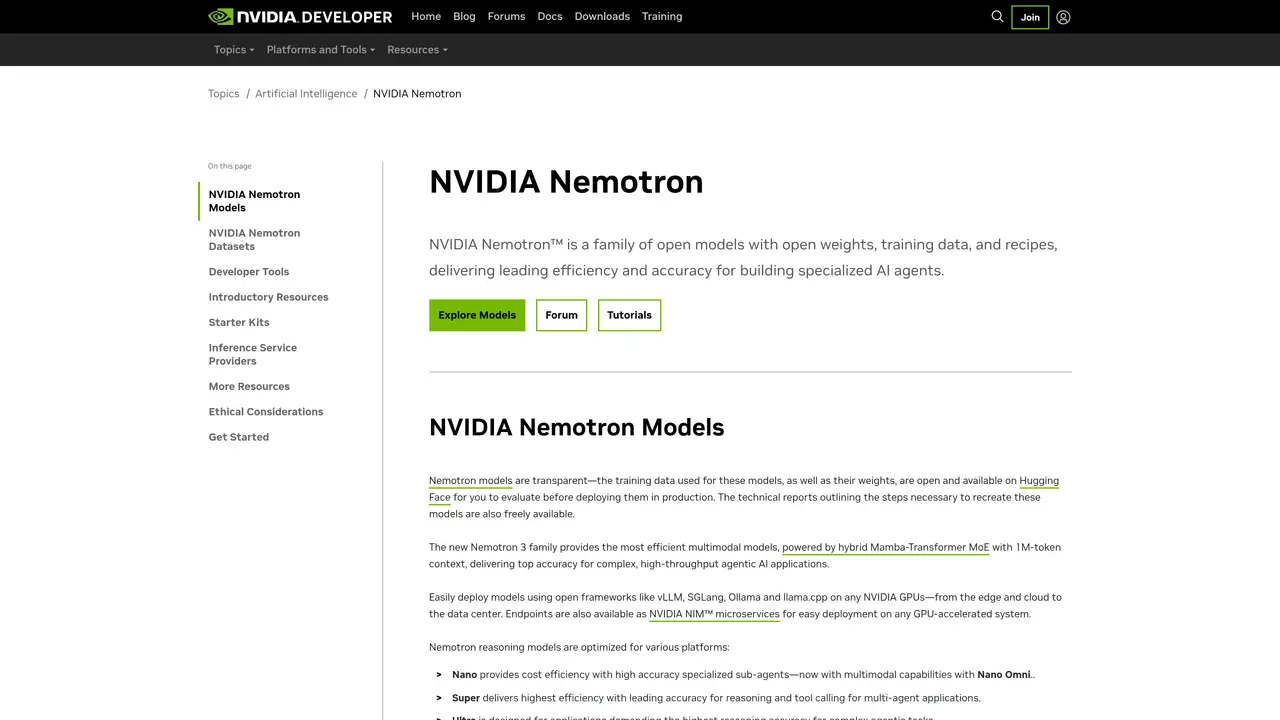Open Forums in top navigation
The image size is (1280, 720).
click(506, 16)
